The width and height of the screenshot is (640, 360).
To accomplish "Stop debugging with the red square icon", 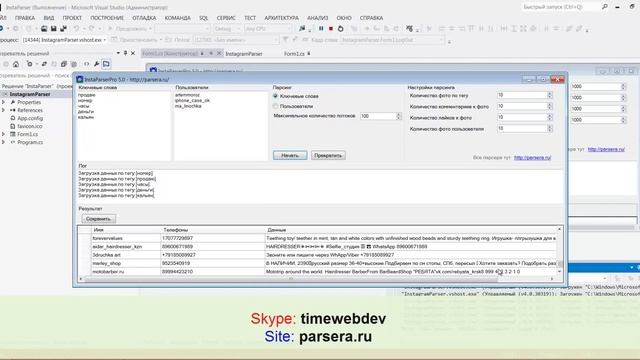I will (331, 29).
